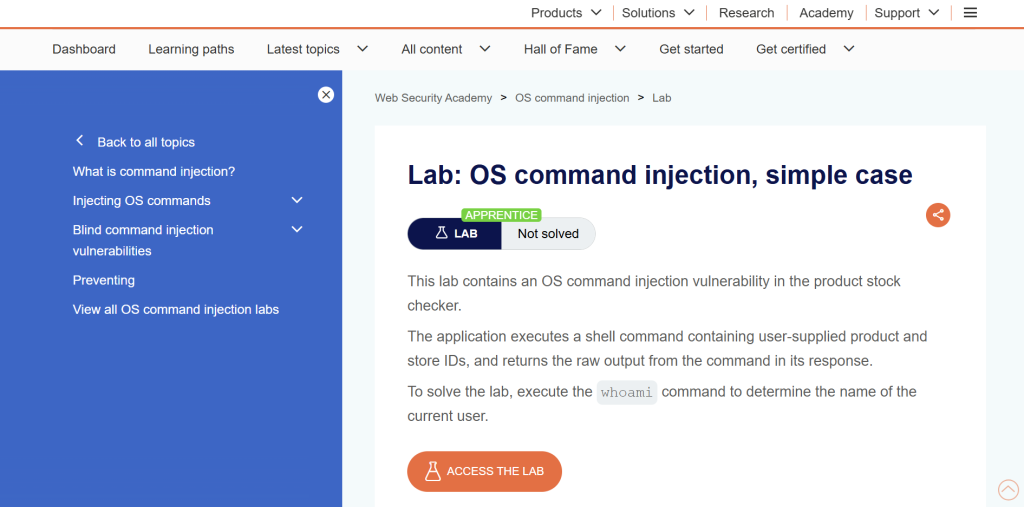Click Back to all topics link

pyautogui.click(x=146, y=142)
